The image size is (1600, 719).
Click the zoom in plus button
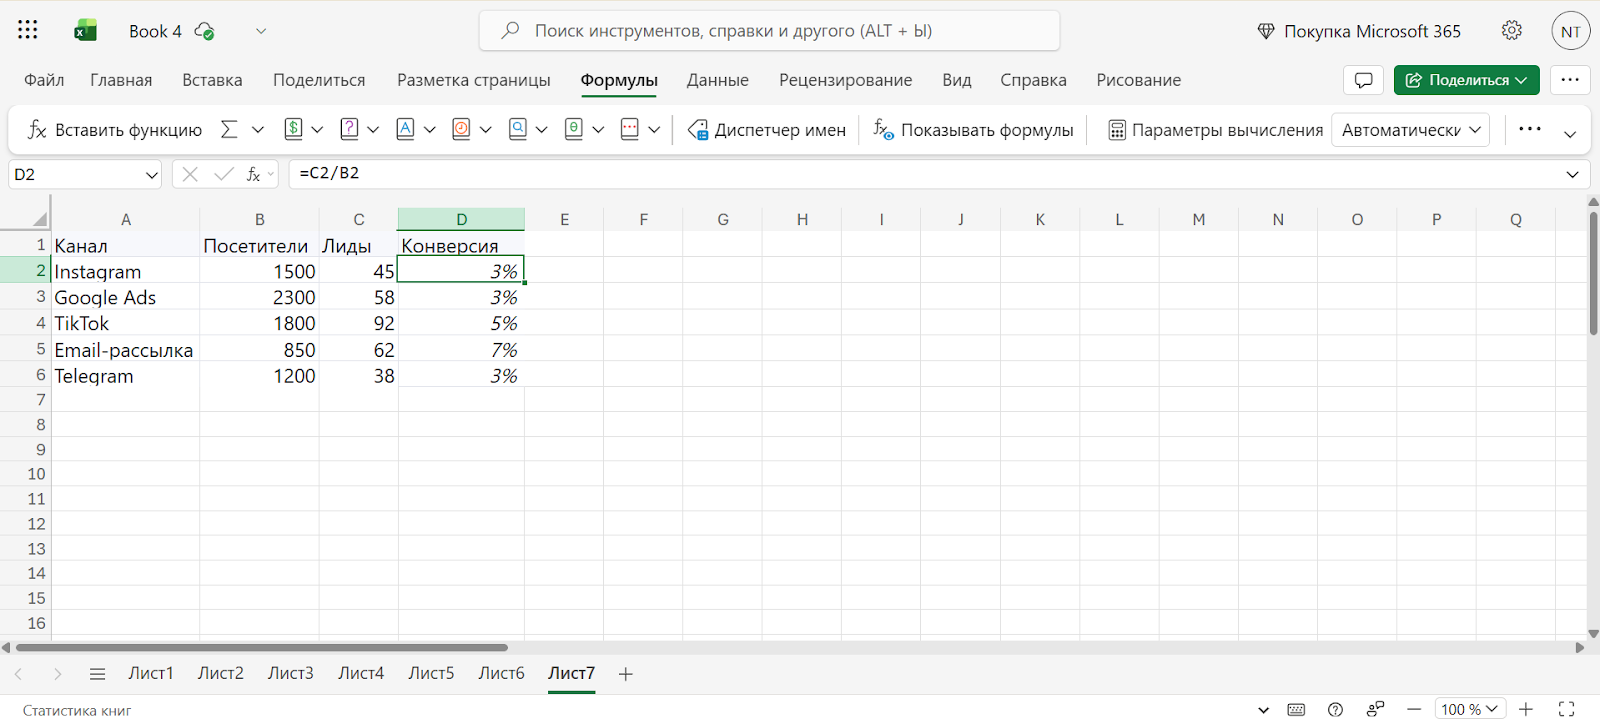(1526, 709)
